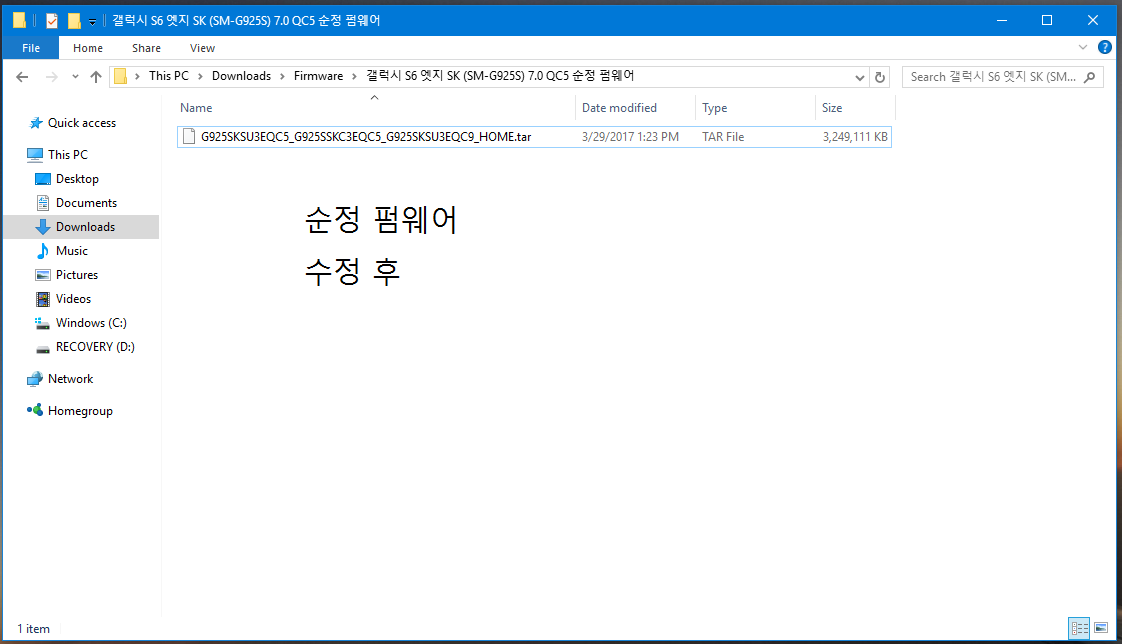Switch to the View tab
Viewport: 1122px width, 644px height.
(x=202, y=48)
